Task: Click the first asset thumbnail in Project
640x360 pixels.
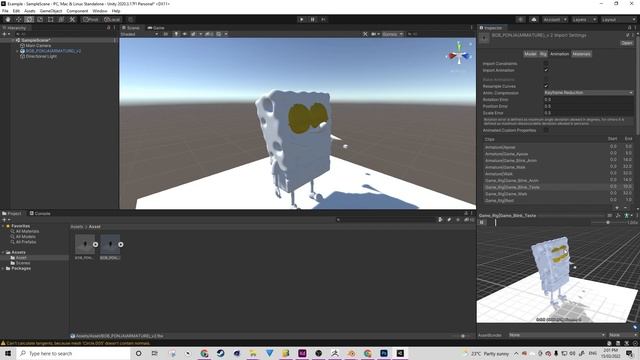Action: (x=85, y=244)
